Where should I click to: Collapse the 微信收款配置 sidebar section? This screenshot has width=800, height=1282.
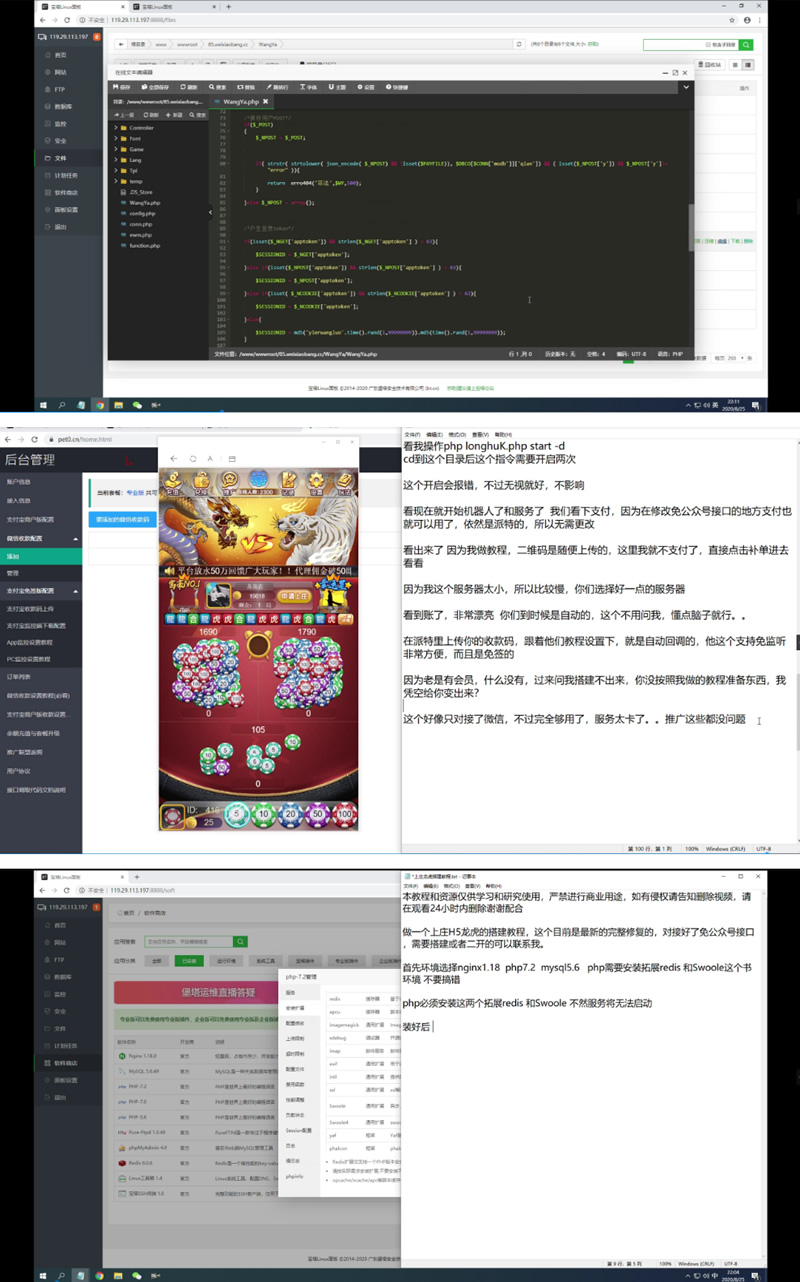pyautogui.click(x=75, y=538)
